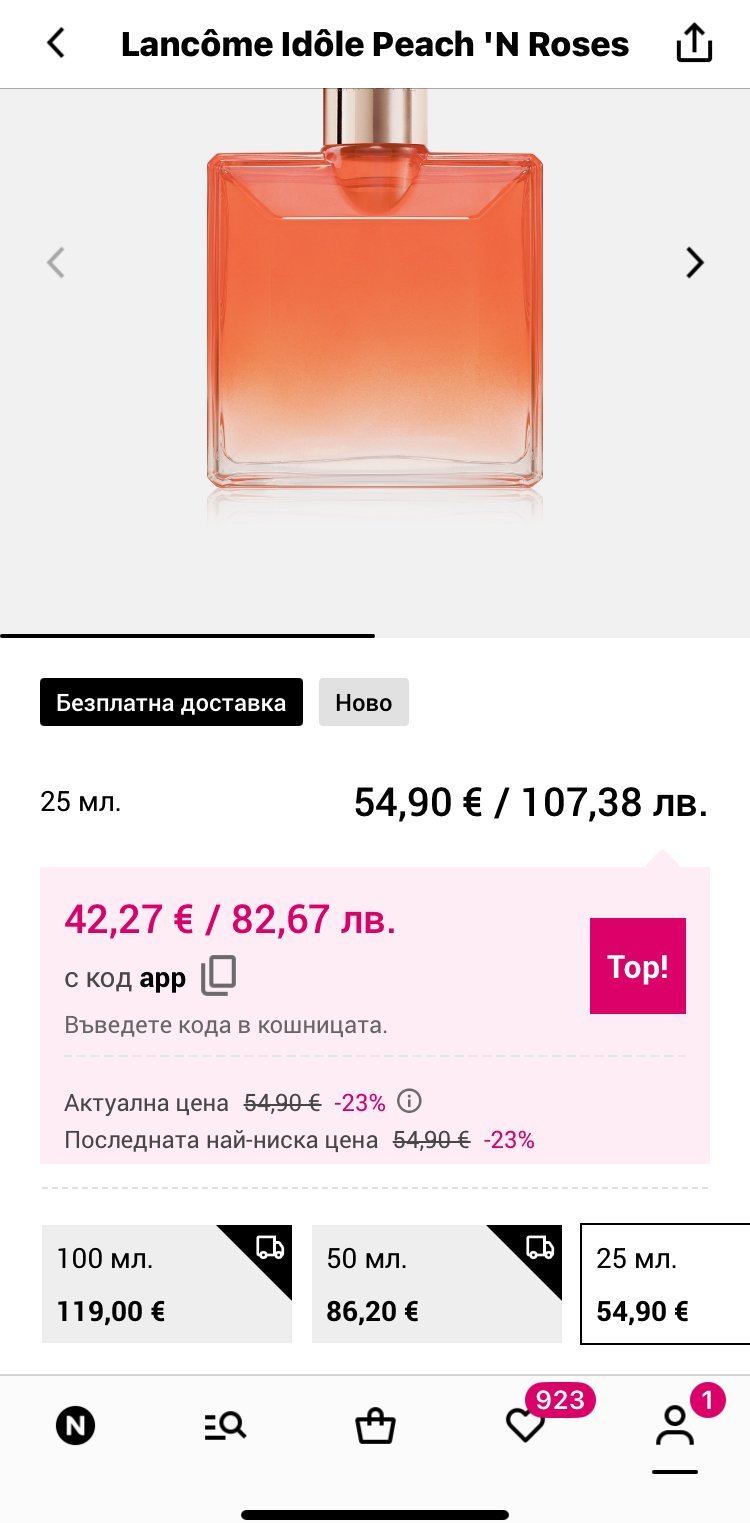
Task: Go back using the top-left arrow
Action: pyautogui.click(x=56, y=44)
